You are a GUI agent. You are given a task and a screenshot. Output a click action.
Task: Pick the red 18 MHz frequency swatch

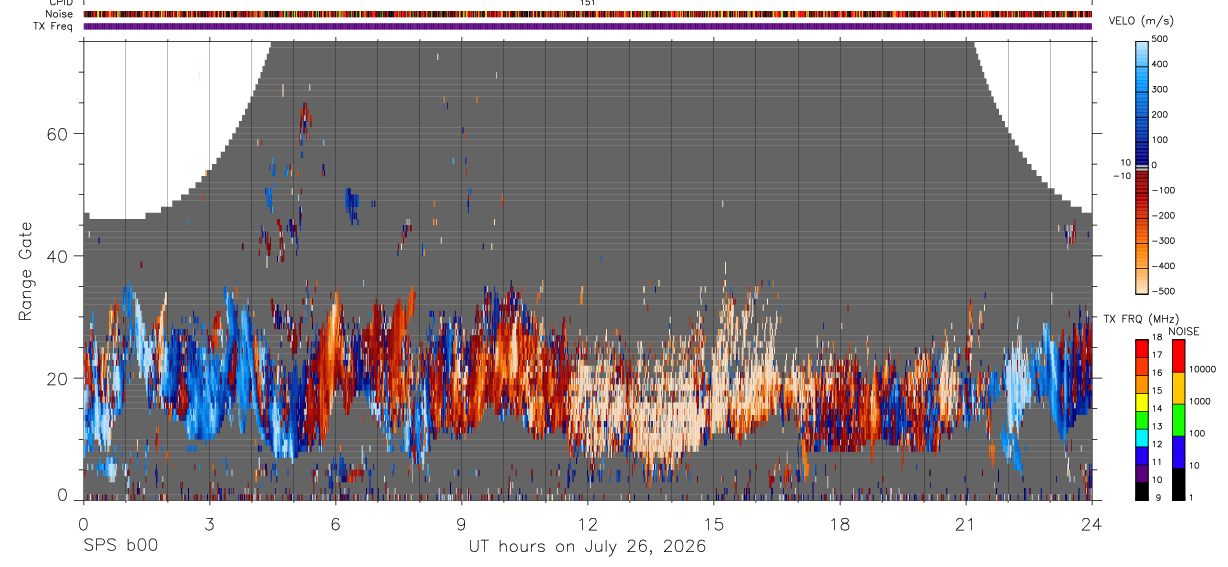(x=1142, y=347)
